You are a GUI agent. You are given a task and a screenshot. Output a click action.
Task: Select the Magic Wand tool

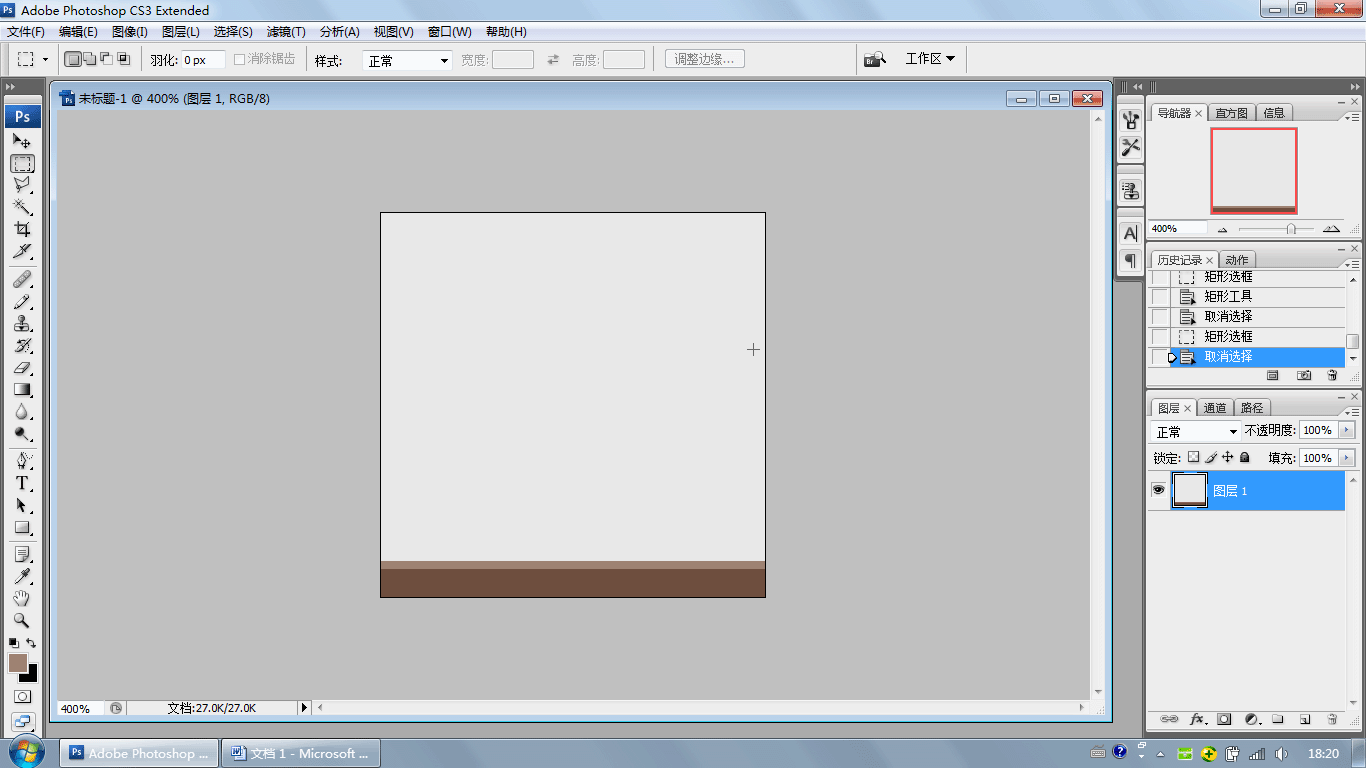pyautogui.click(x=22, y=207)
